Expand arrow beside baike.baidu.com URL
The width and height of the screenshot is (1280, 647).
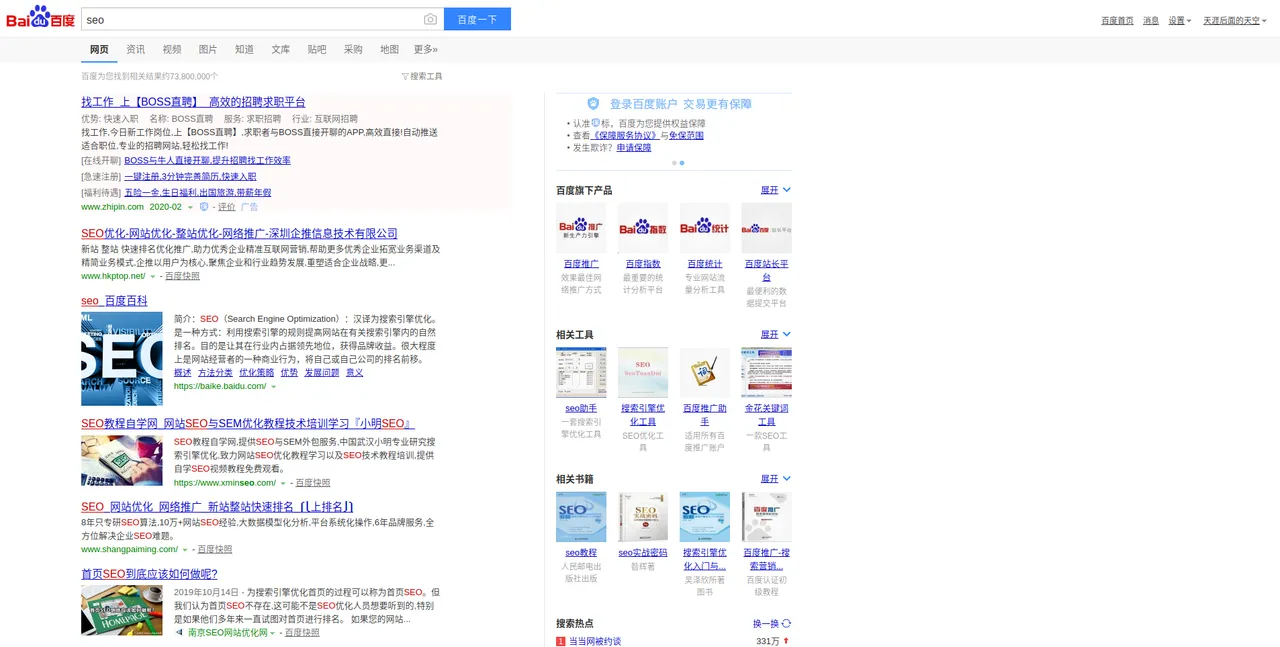tap(273, 386)
